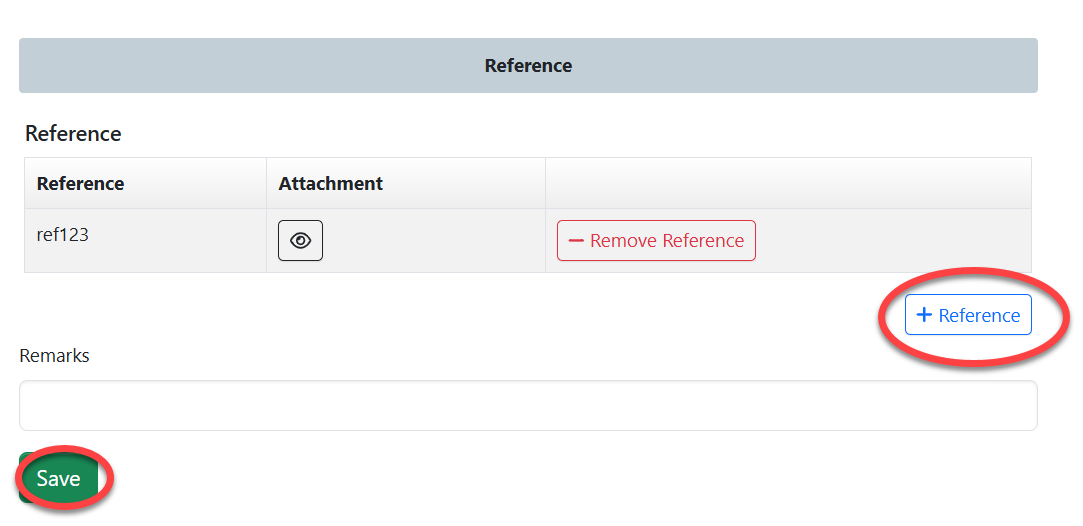The image size is (1083, 526).
Task: Click the empty third column header
Action: [788, 184]
